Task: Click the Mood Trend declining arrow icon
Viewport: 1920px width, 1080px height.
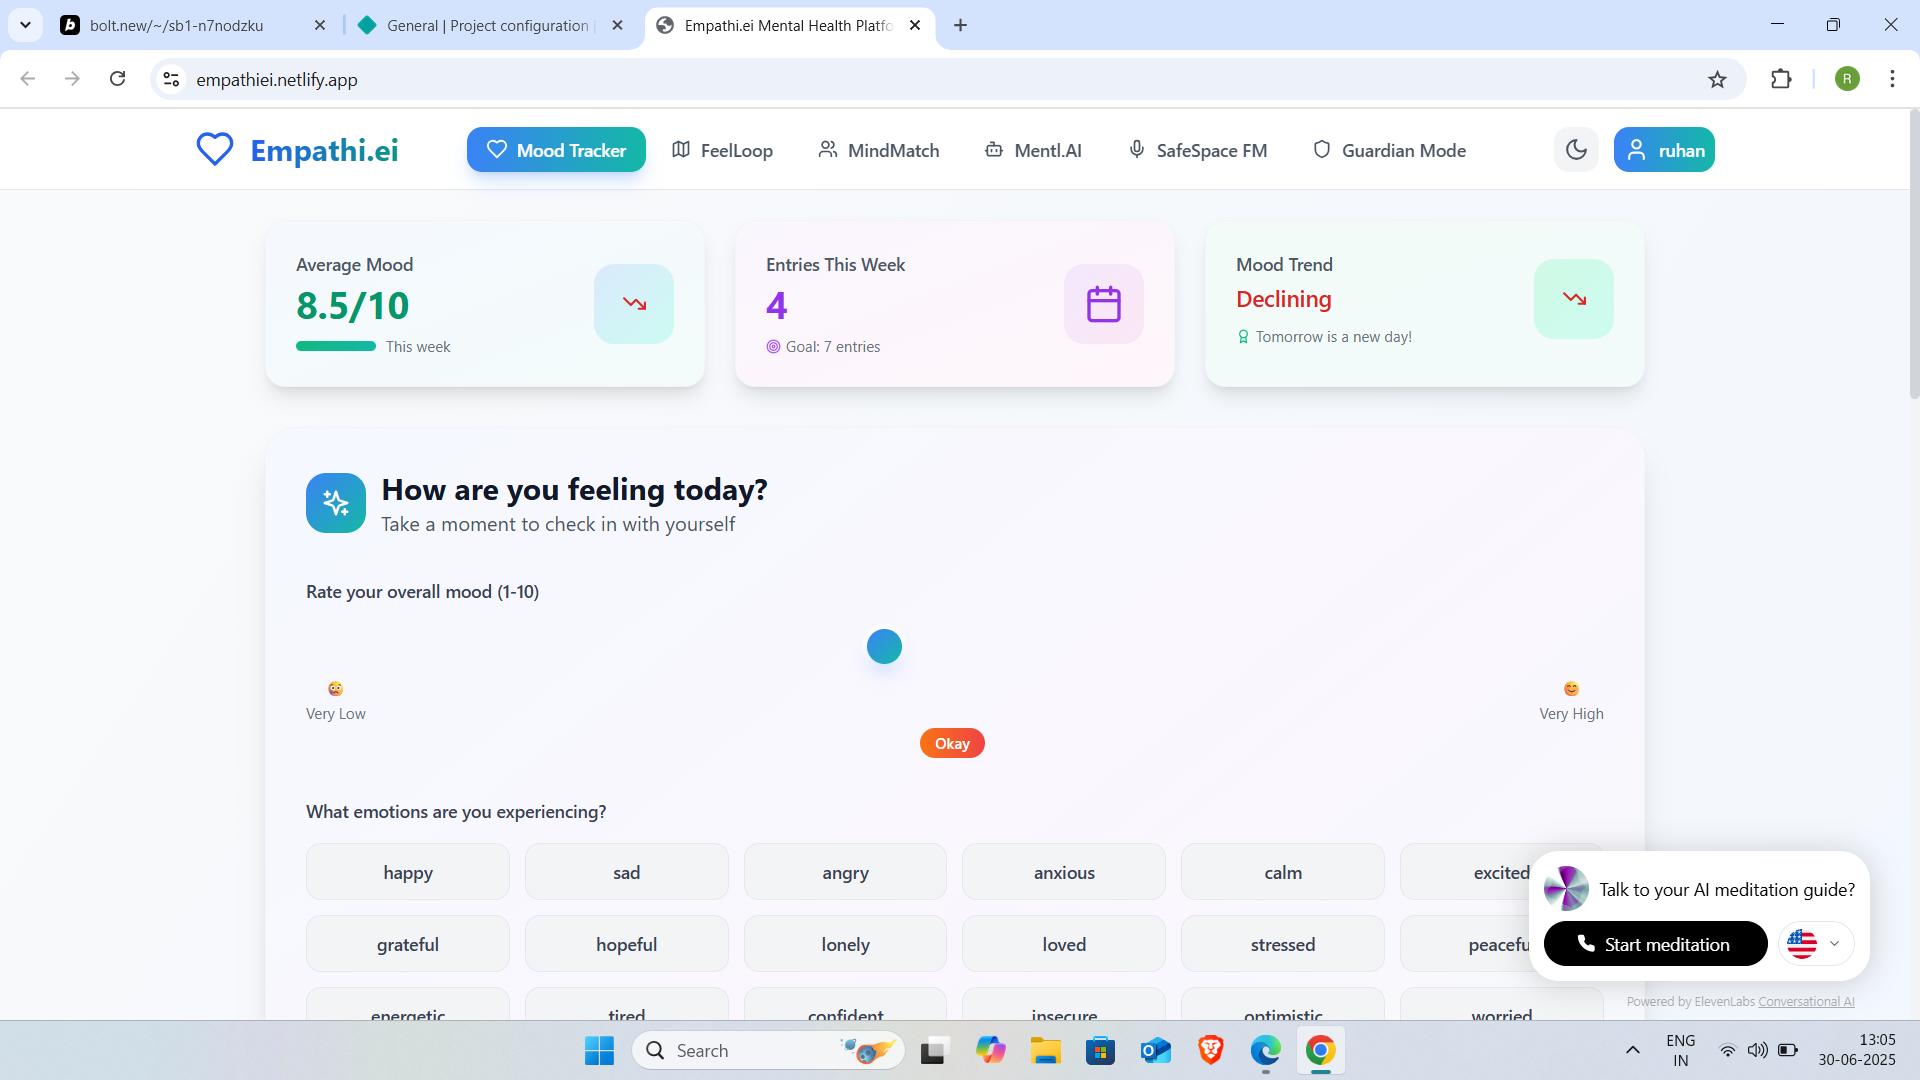Action: pos(1573,299)
